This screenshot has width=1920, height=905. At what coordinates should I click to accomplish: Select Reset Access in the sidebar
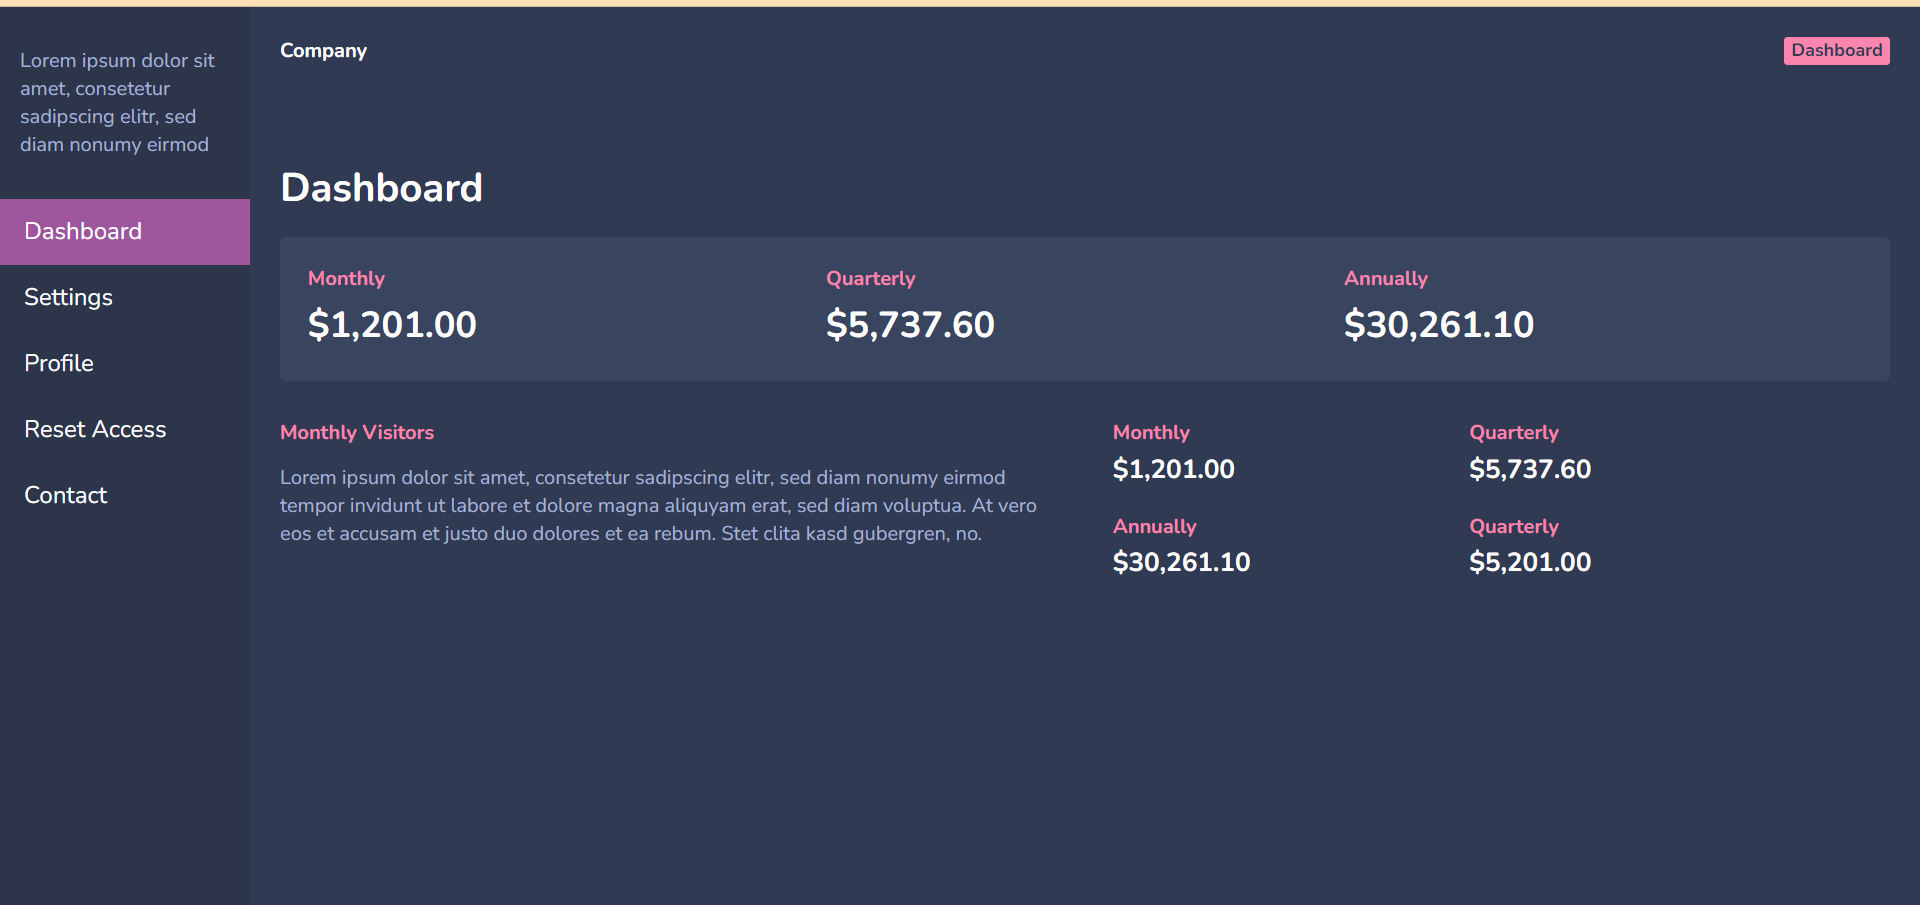(95, 429)
